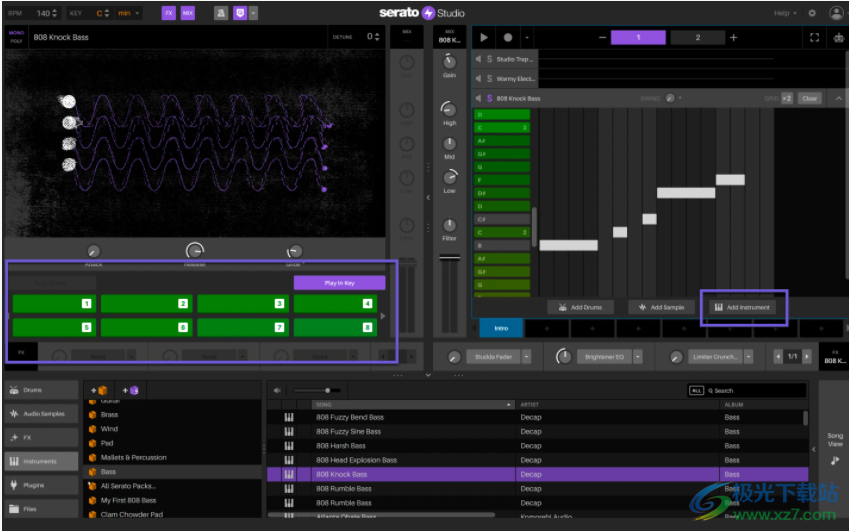Toggle the purple FX button at top
Viewport: 849px width, 531px height.
click(169, 13)
